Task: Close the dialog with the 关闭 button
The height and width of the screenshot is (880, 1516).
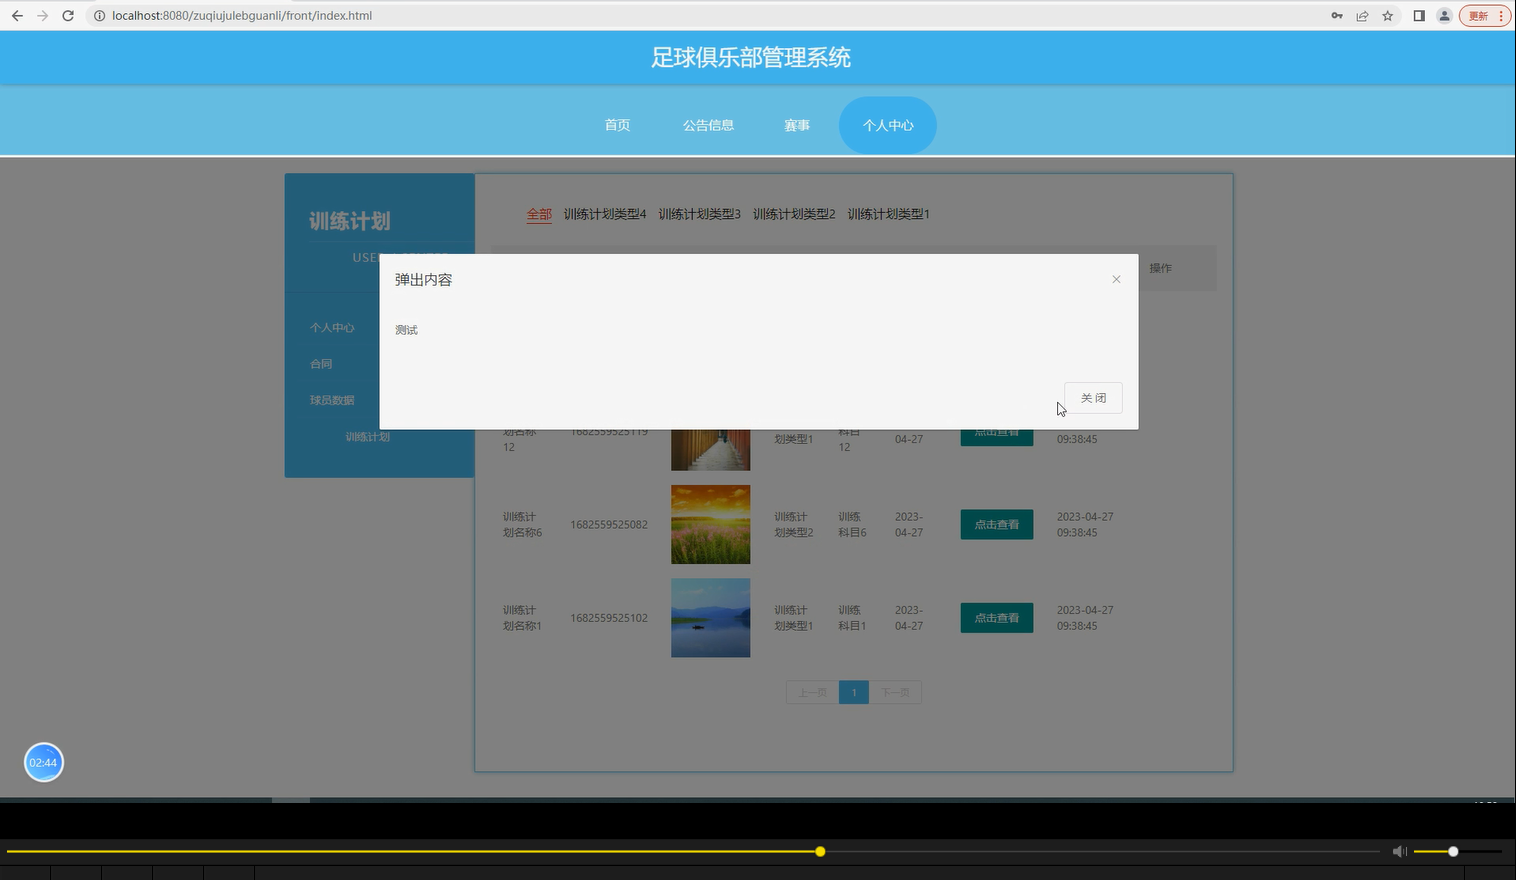Action: coord(1092,397)
